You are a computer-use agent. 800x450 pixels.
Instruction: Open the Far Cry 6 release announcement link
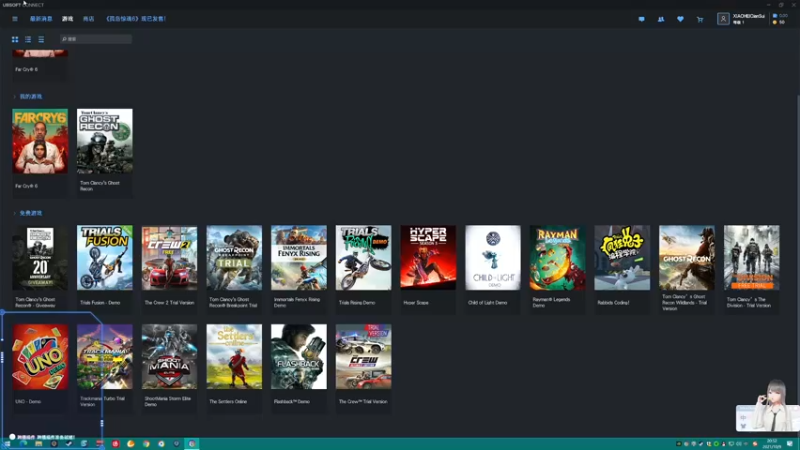click(136, 19)
